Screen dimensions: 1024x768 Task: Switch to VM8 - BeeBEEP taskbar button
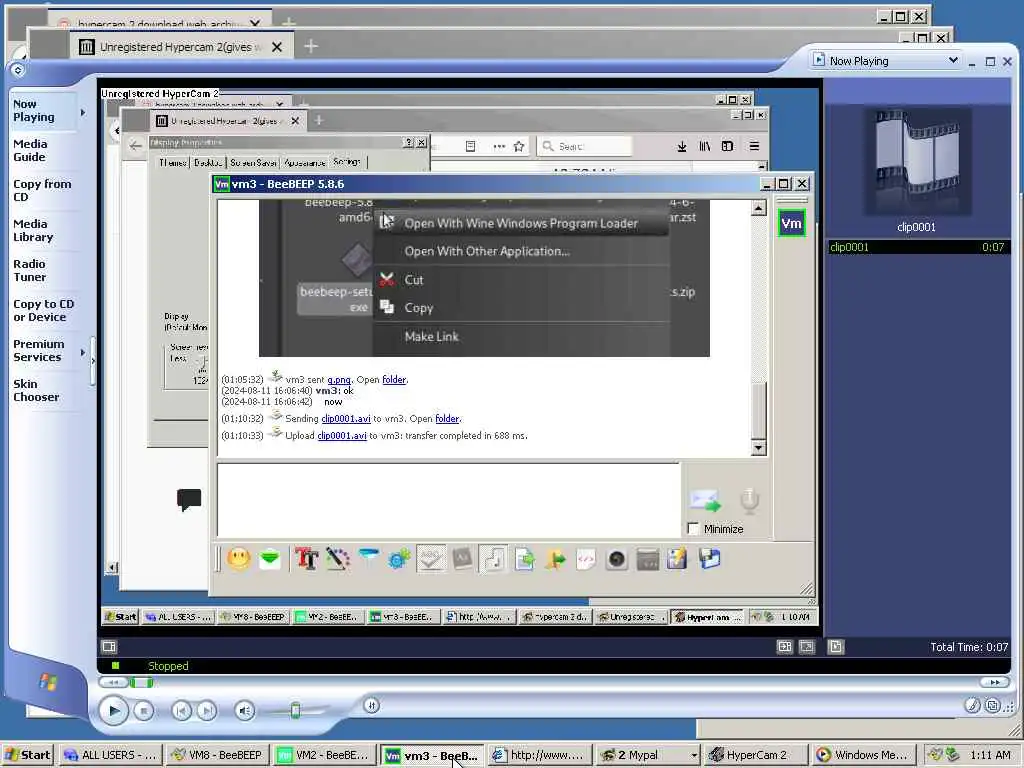pos(217,755)
